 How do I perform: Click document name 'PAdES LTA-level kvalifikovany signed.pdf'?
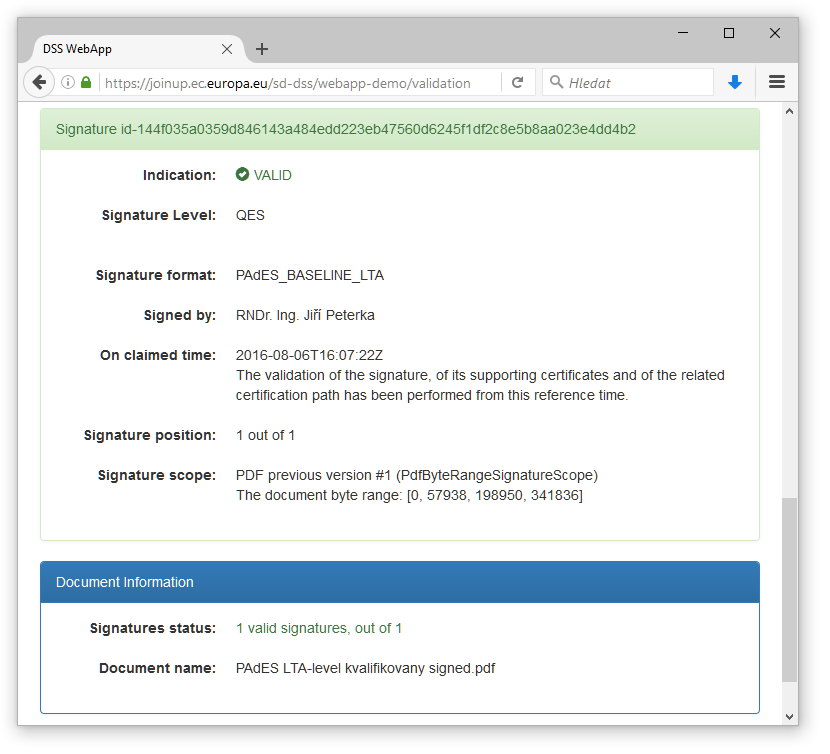[x=365, y=668]
